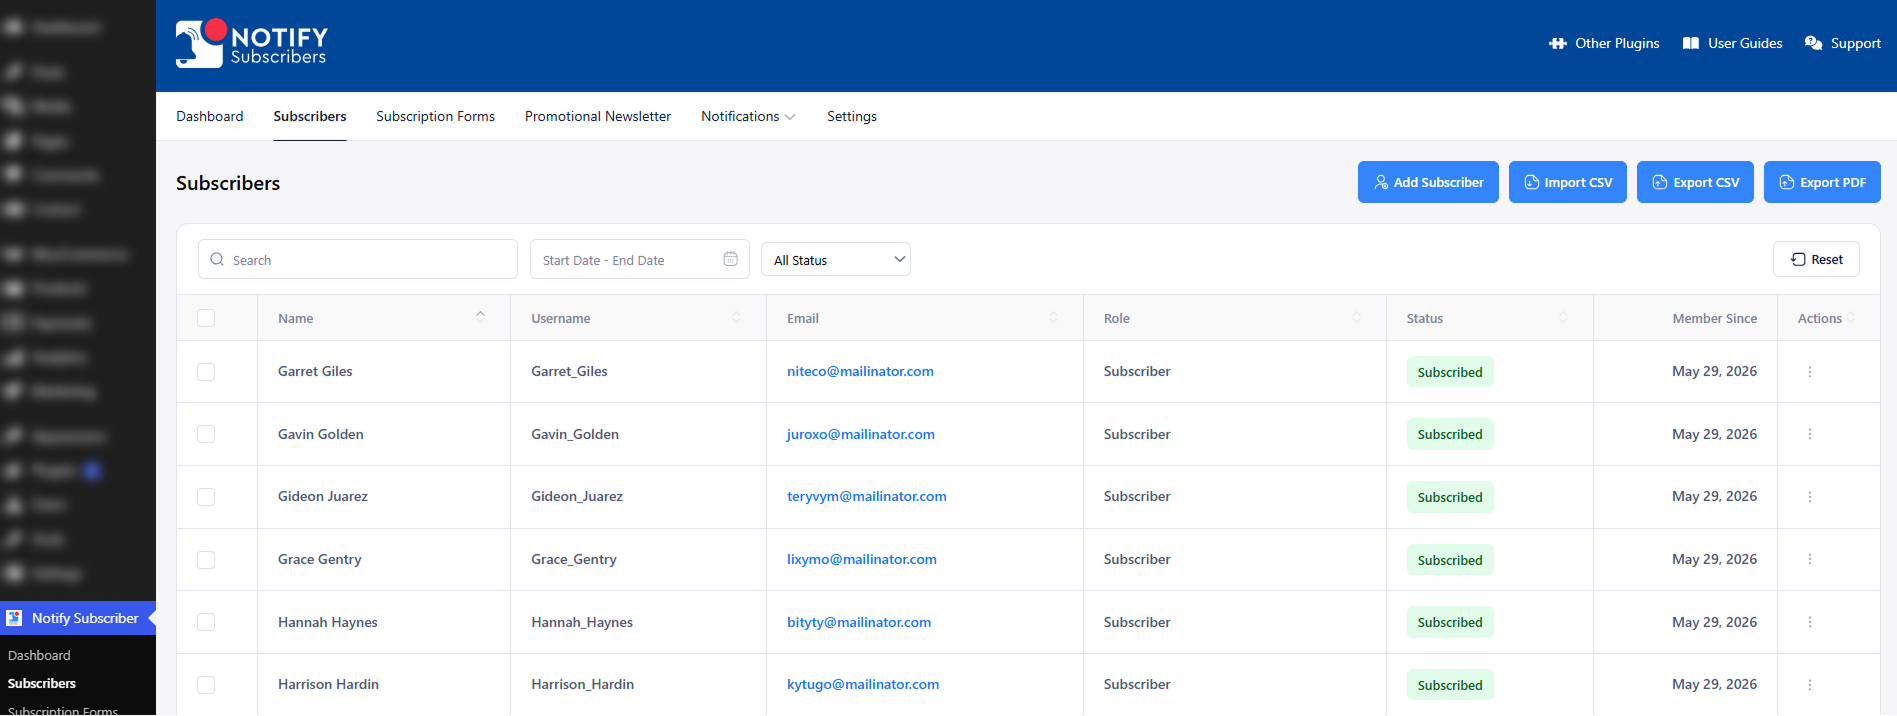The width and height of the screenshot is (1897, 716).
Task: Sort by Role column arrow
Action: 1357,317
